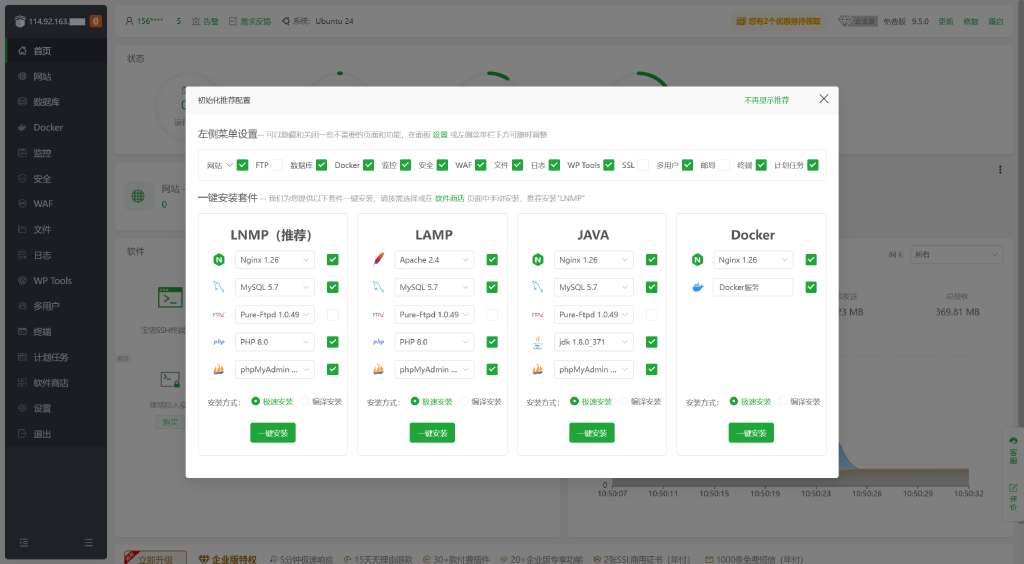The image size is (1024, 564).
Task: Click the Apache feather icon in LAMP
Action: (x=378, y=260)
